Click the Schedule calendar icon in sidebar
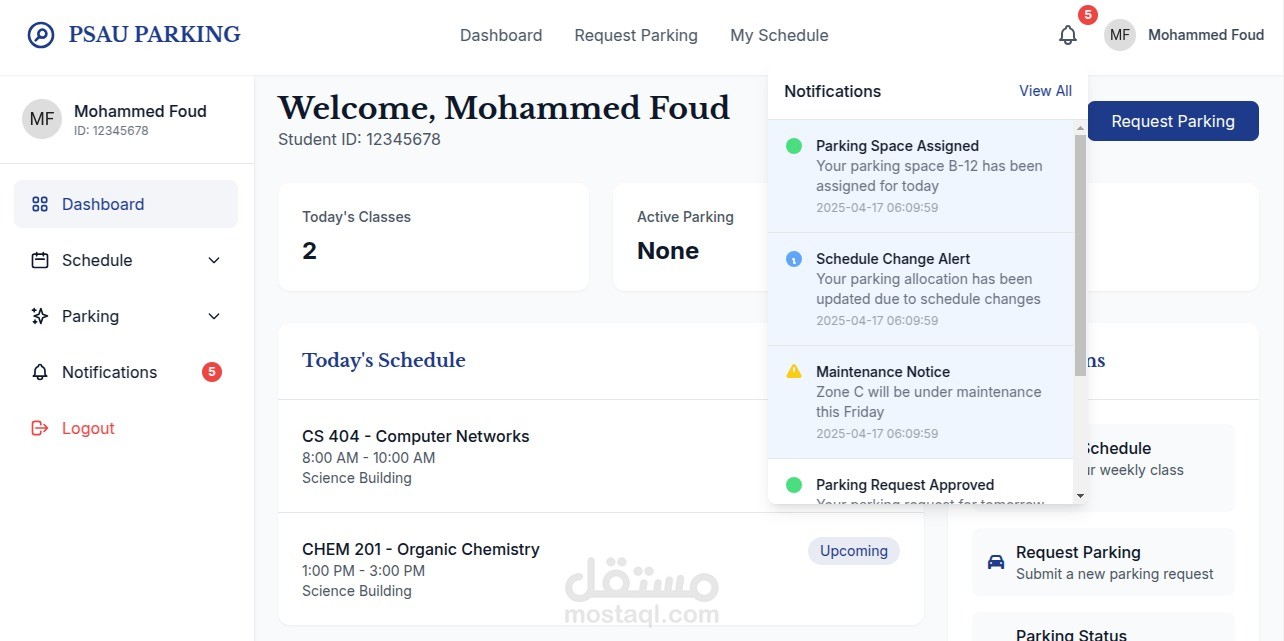Image resolution: width=1284 pixels, height=641 pixels. click(x=40, y=260)
